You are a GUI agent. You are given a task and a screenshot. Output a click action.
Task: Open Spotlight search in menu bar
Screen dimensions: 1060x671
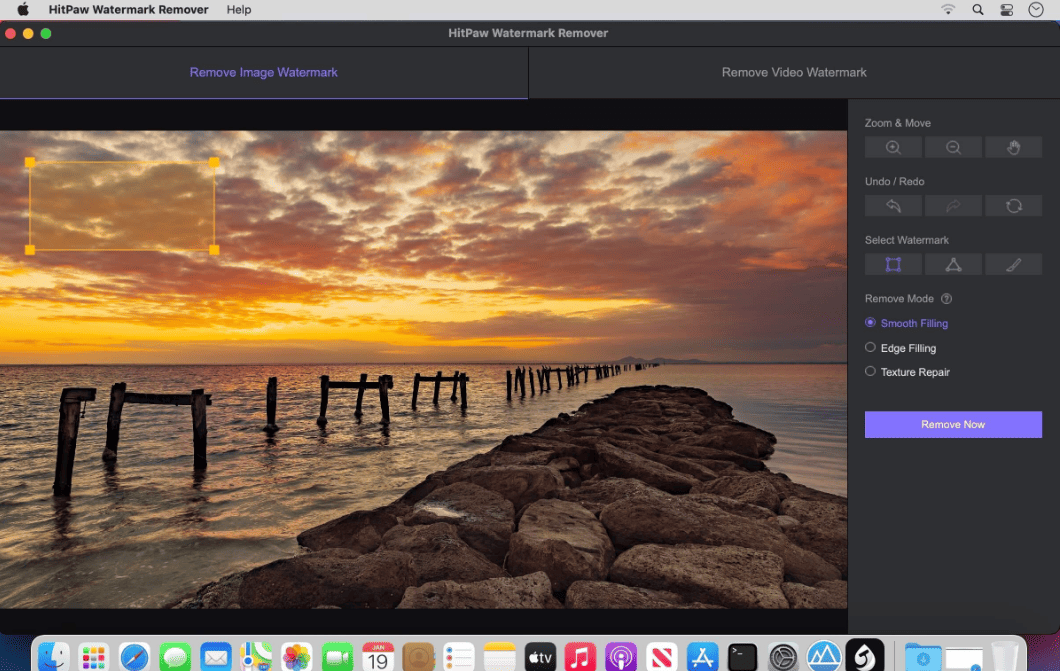978,9
